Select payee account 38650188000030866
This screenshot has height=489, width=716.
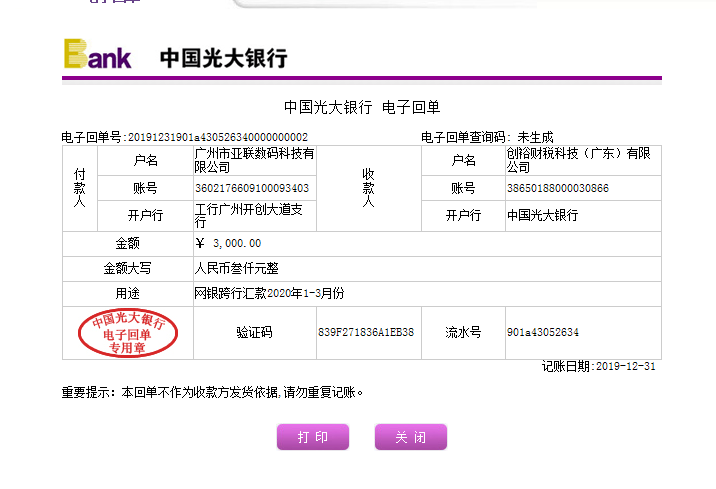(x=558, y=188)
